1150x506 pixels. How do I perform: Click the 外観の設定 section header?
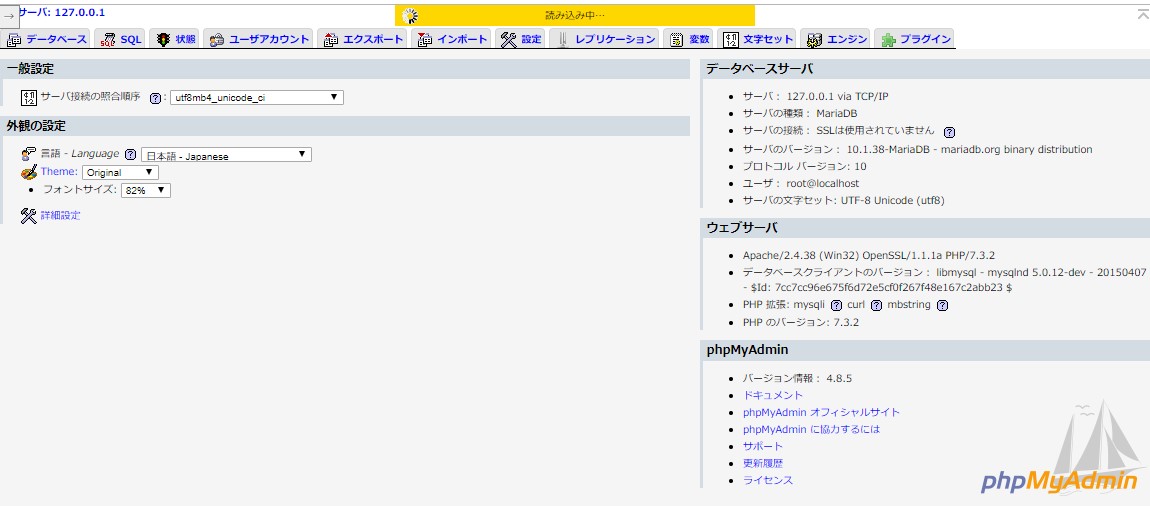point(345,126)
